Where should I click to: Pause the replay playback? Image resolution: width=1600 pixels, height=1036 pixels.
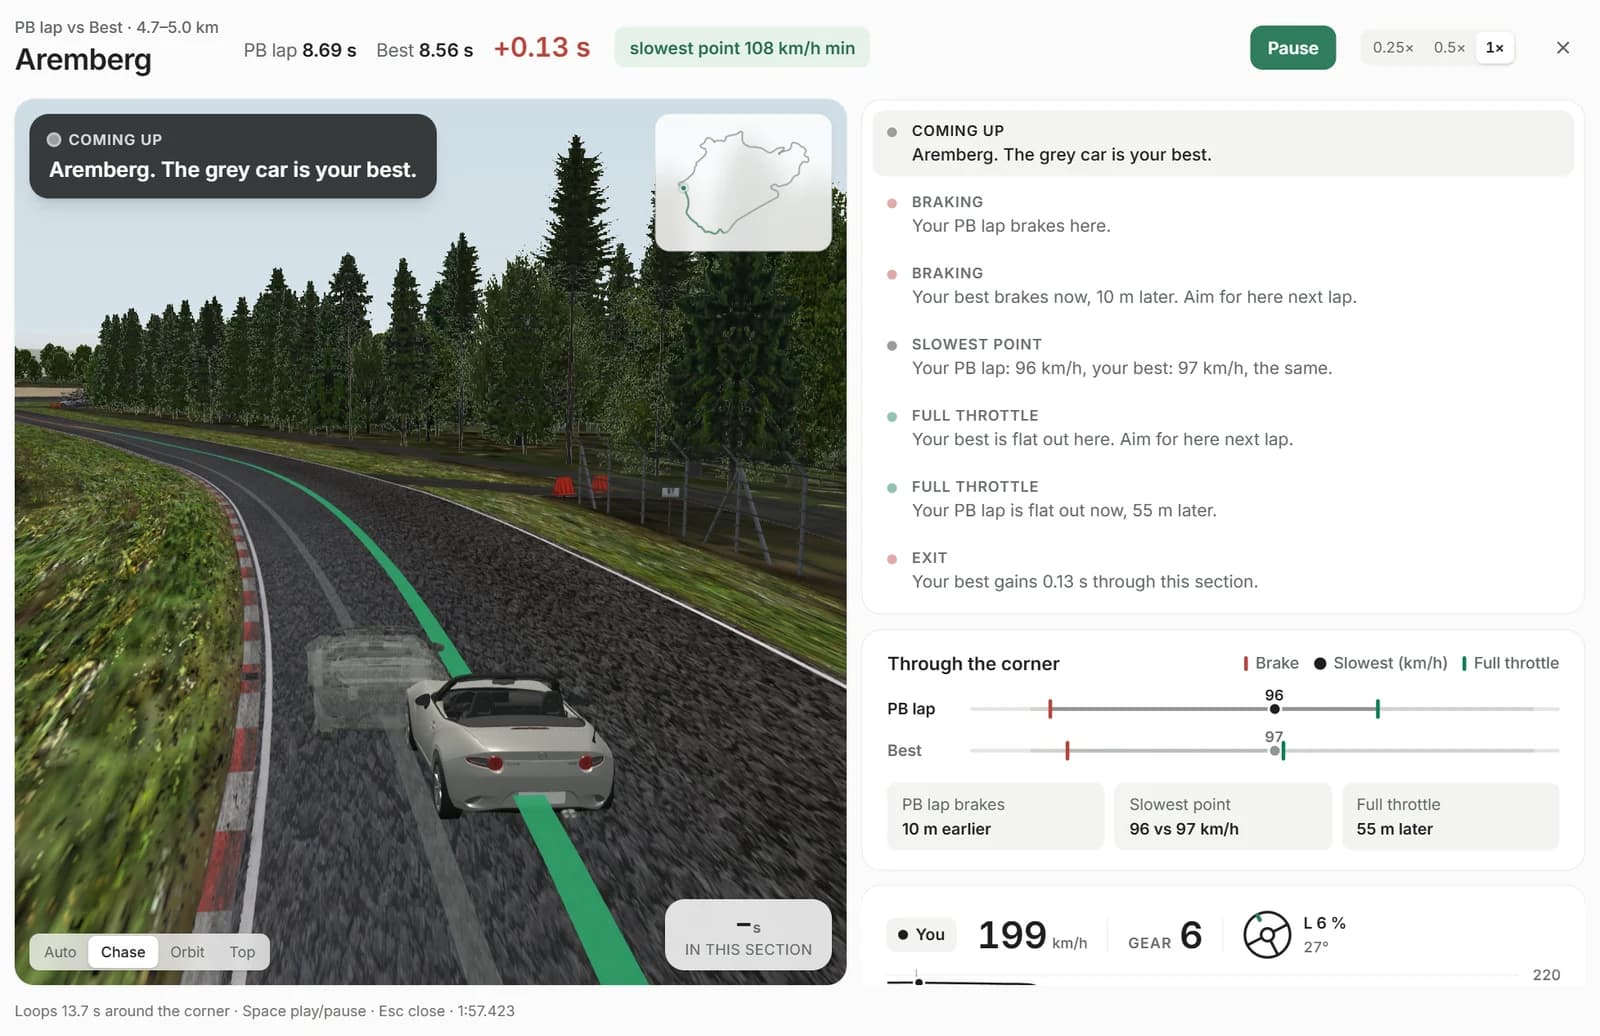point(1292,48)
